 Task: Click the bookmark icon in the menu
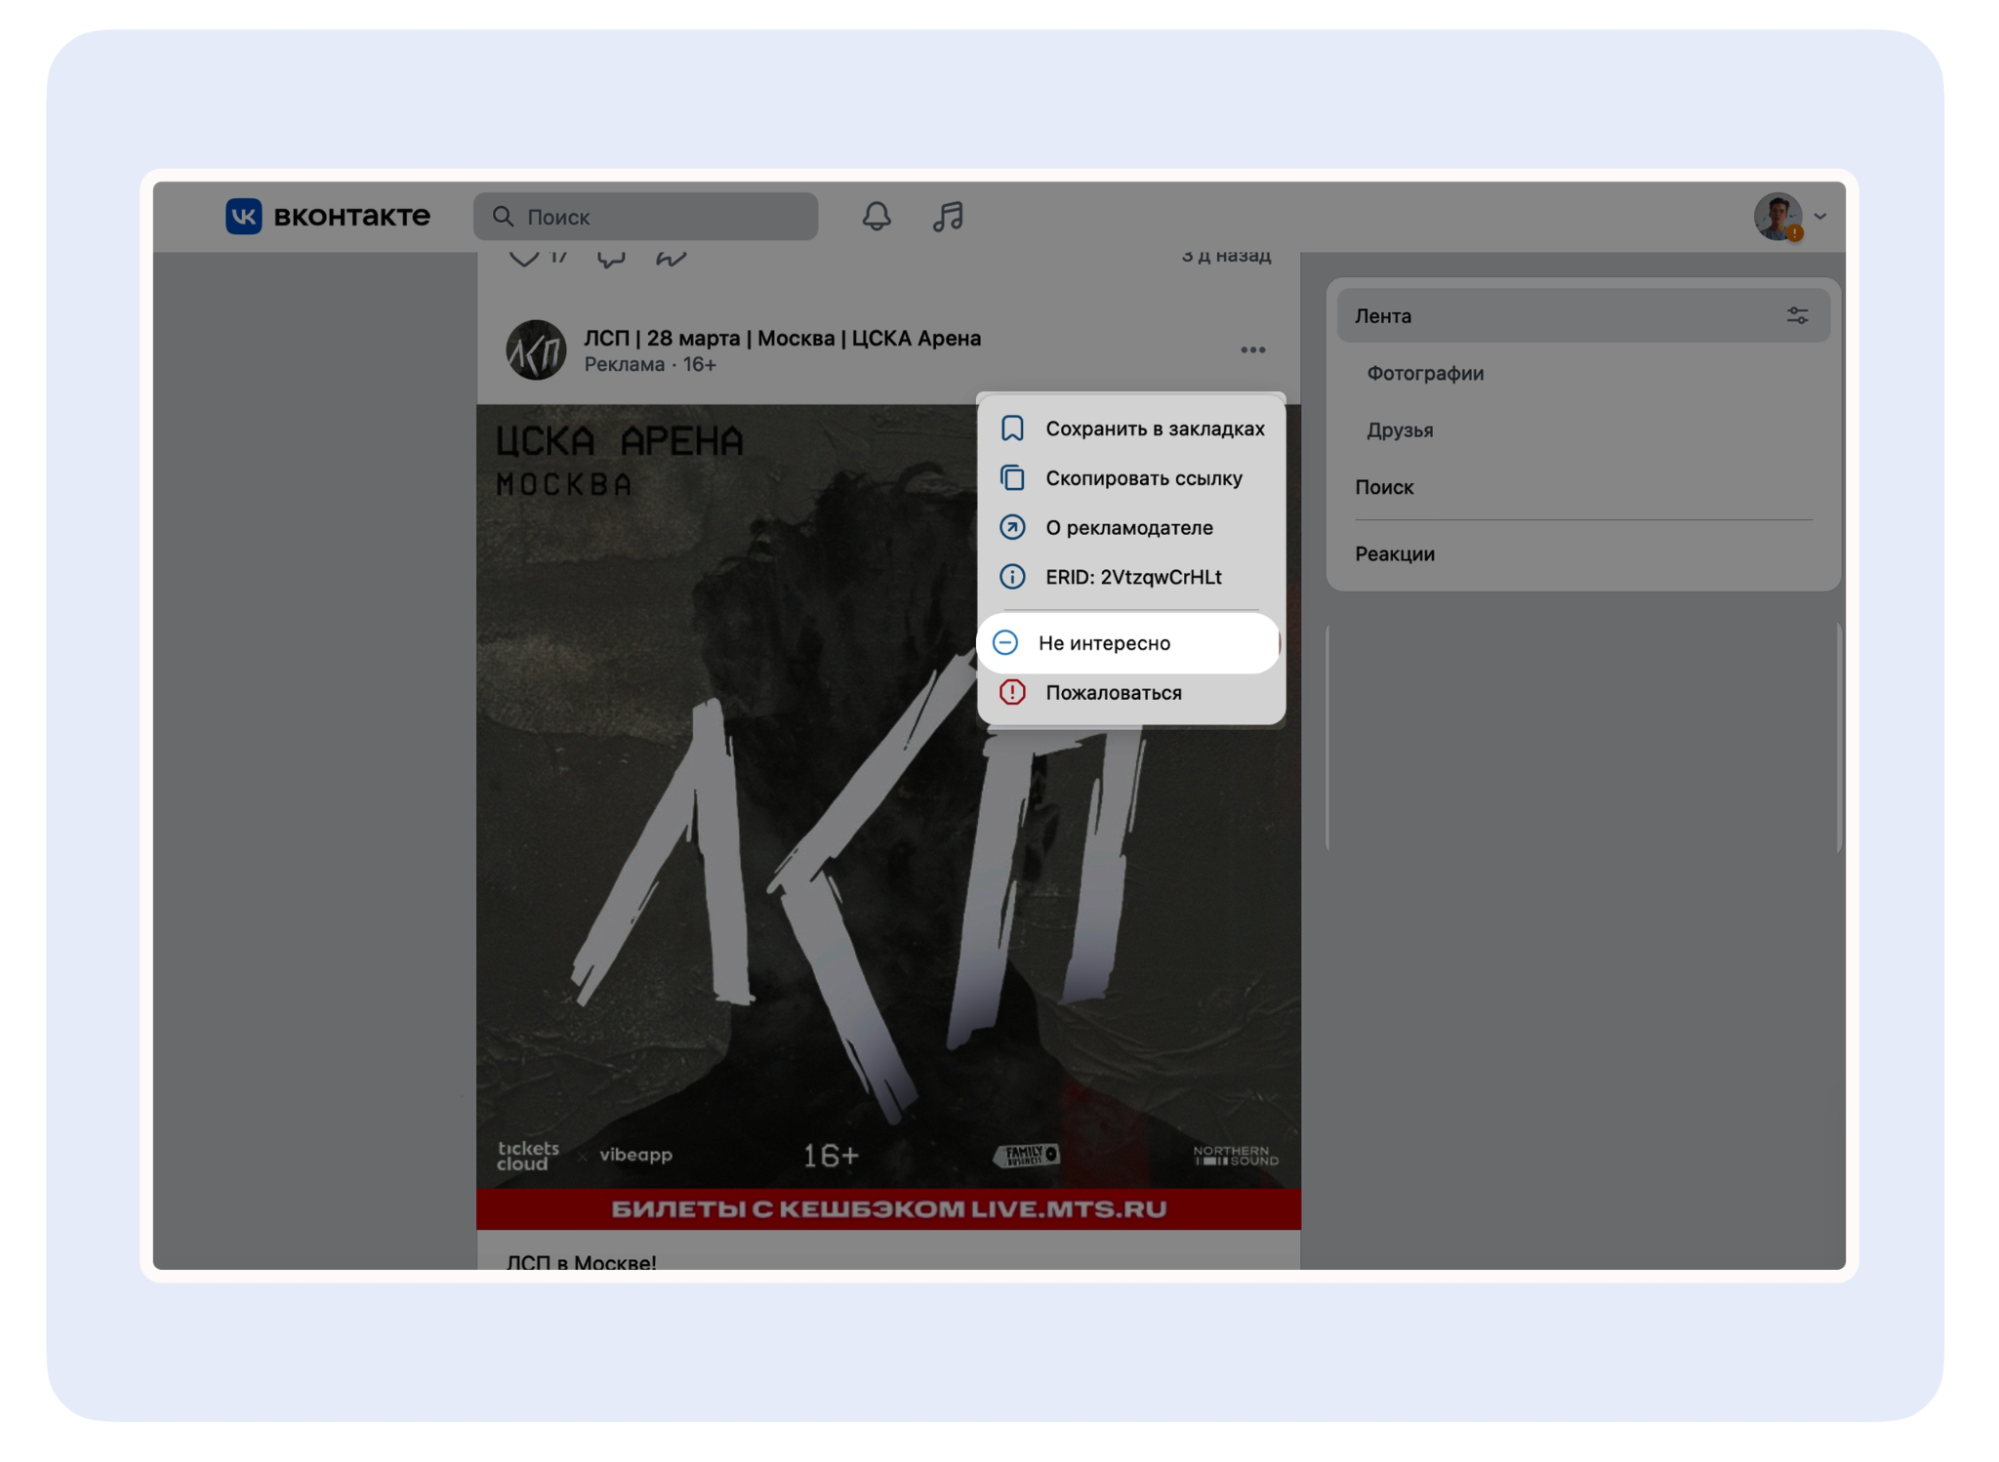pyautogui.click(x=1012, y=429)
